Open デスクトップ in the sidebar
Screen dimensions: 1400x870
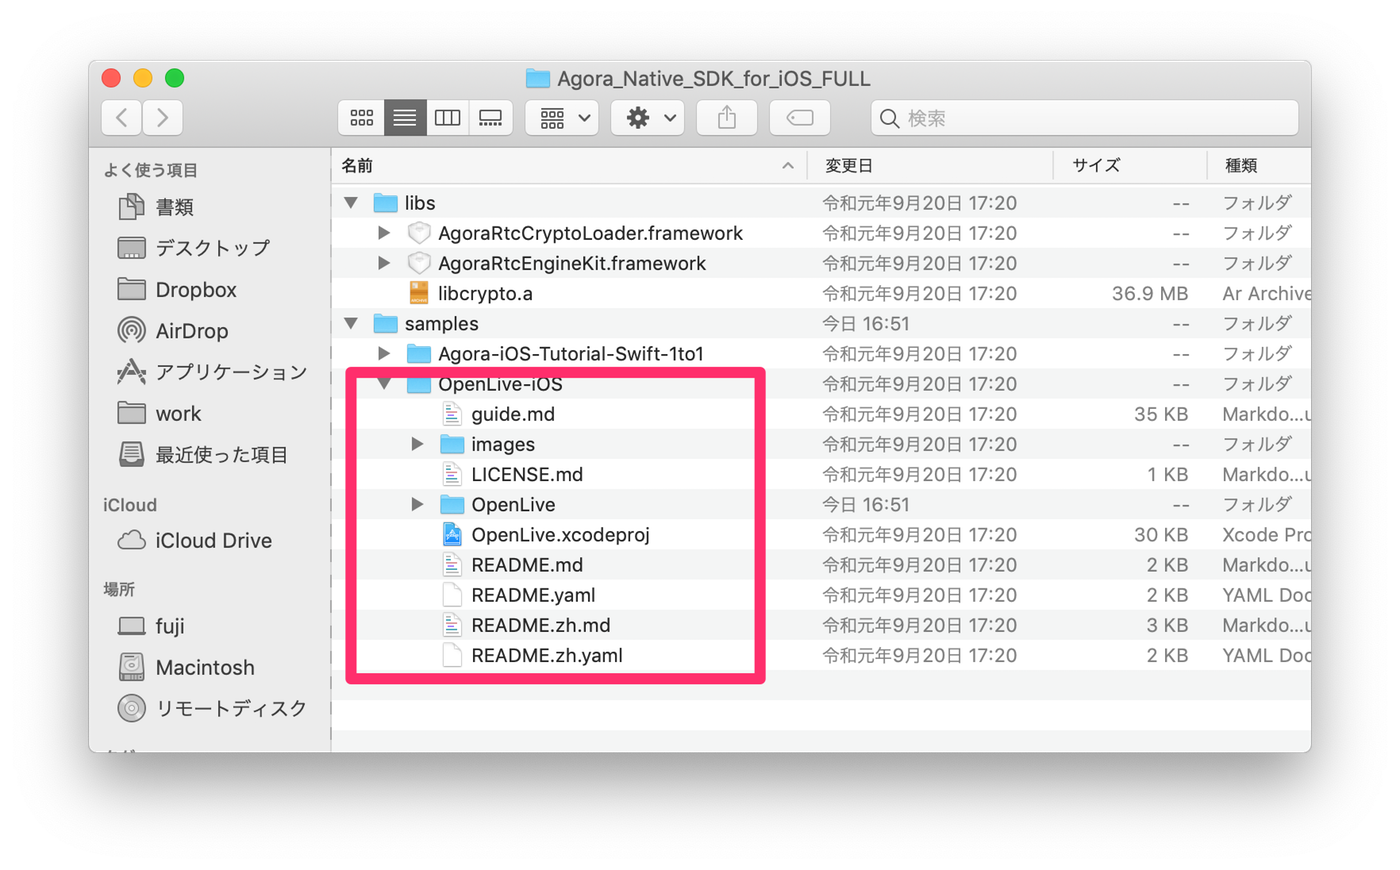click(193, 248)
